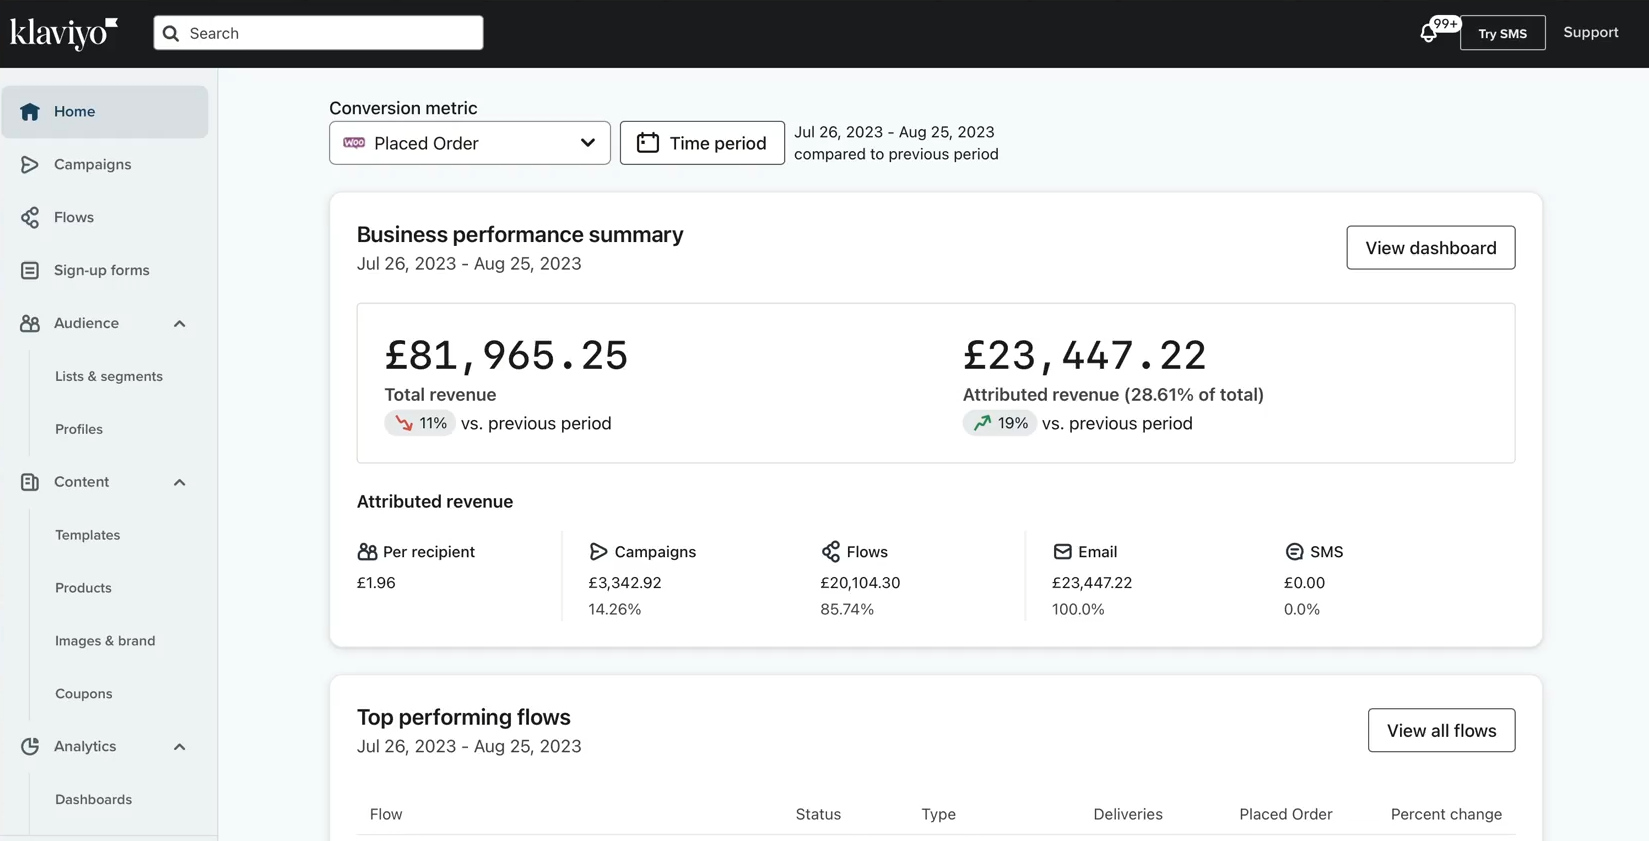The image size is (1649, 841).
Task: Click the Klaviyo logo
Action: pyautogui.click(x=64, y=33)
